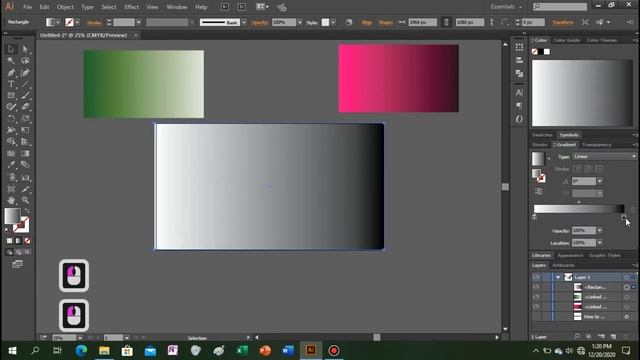640x360 pixels.
Task: Click the Create New Layer icon
Action: (613, 336)
